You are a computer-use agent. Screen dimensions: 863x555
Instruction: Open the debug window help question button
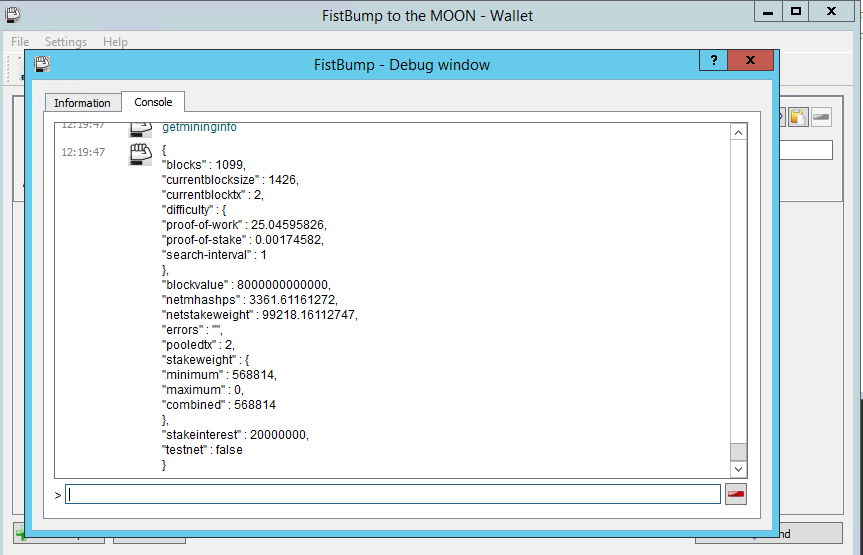(714, 60)
